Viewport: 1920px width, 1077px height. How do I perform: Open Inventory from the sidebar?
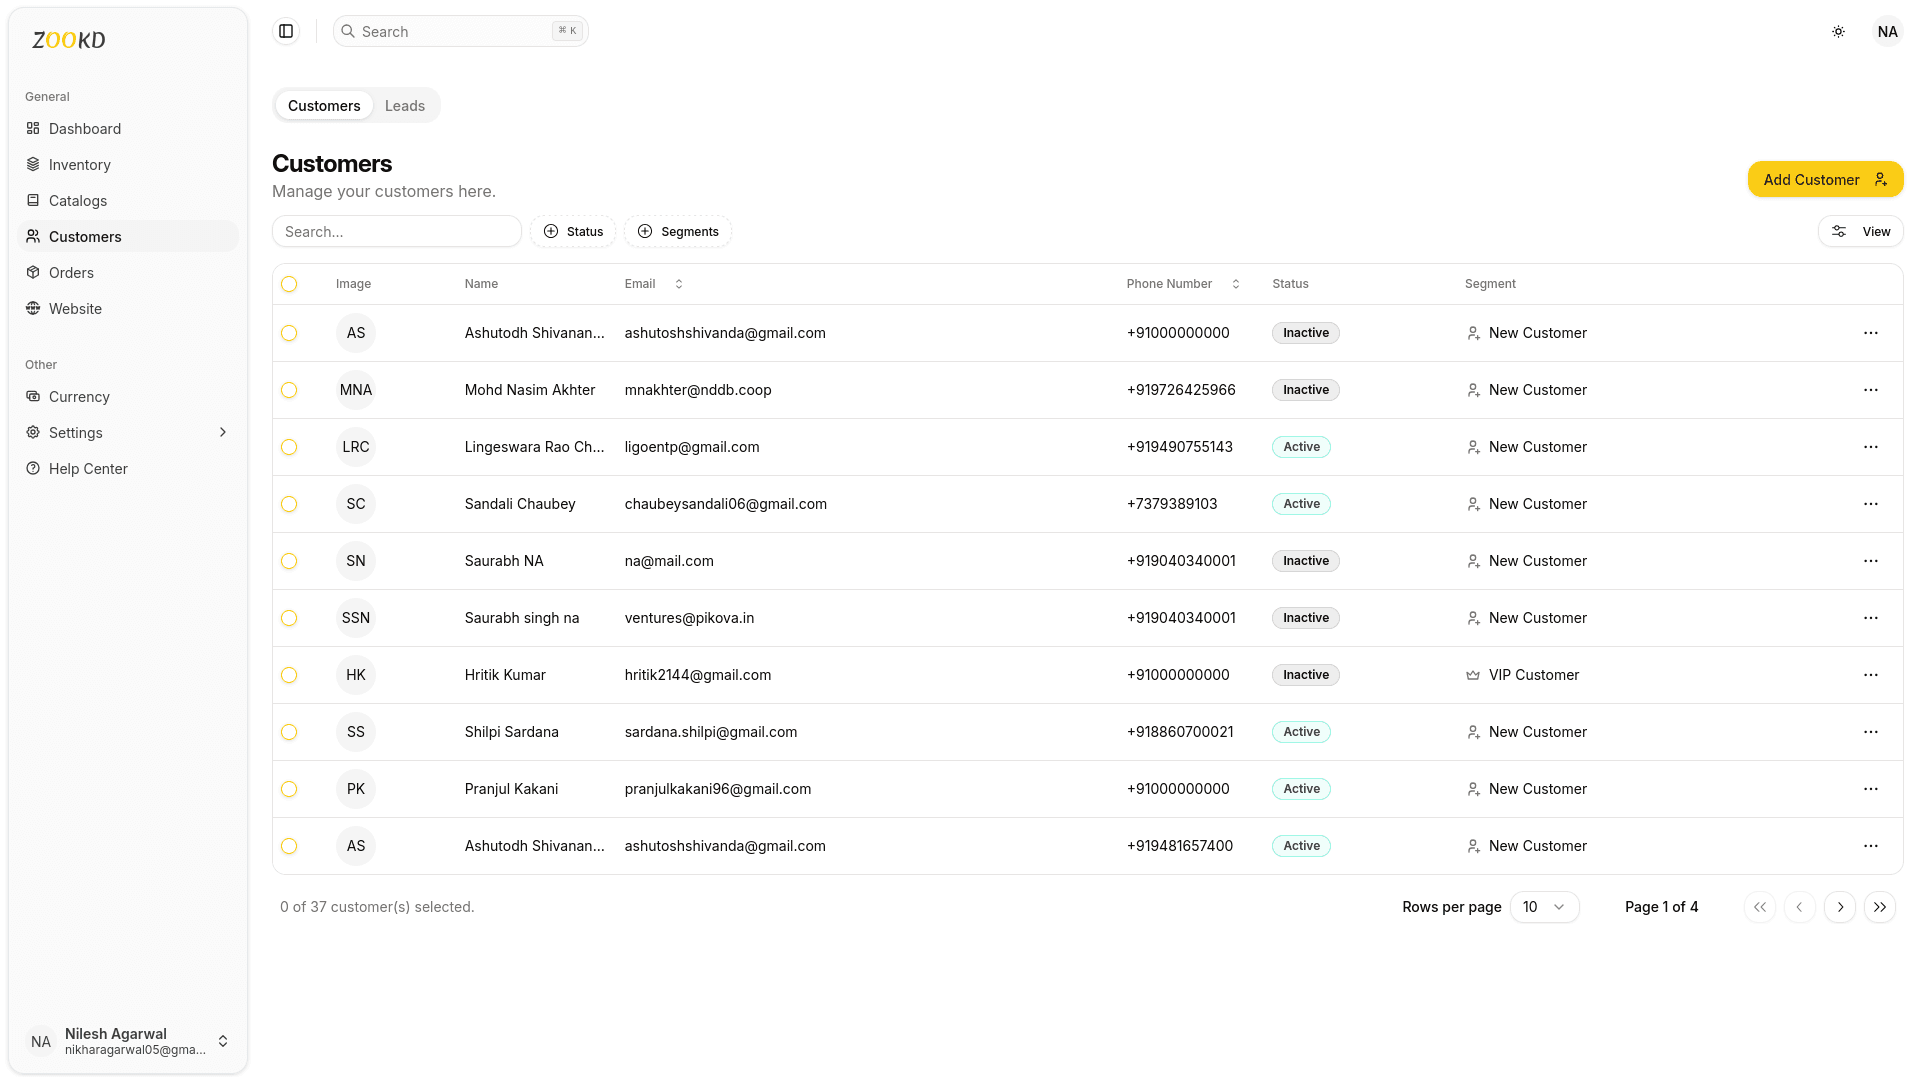(79, 165)
